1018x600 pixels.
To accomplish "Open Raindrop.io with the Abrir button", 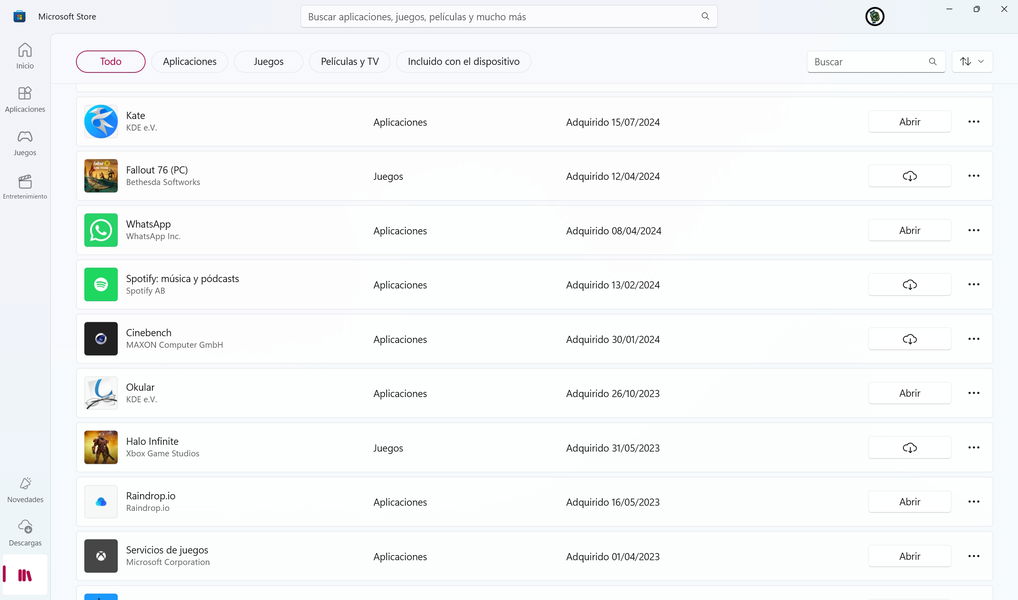I will (x=910, y=502).
